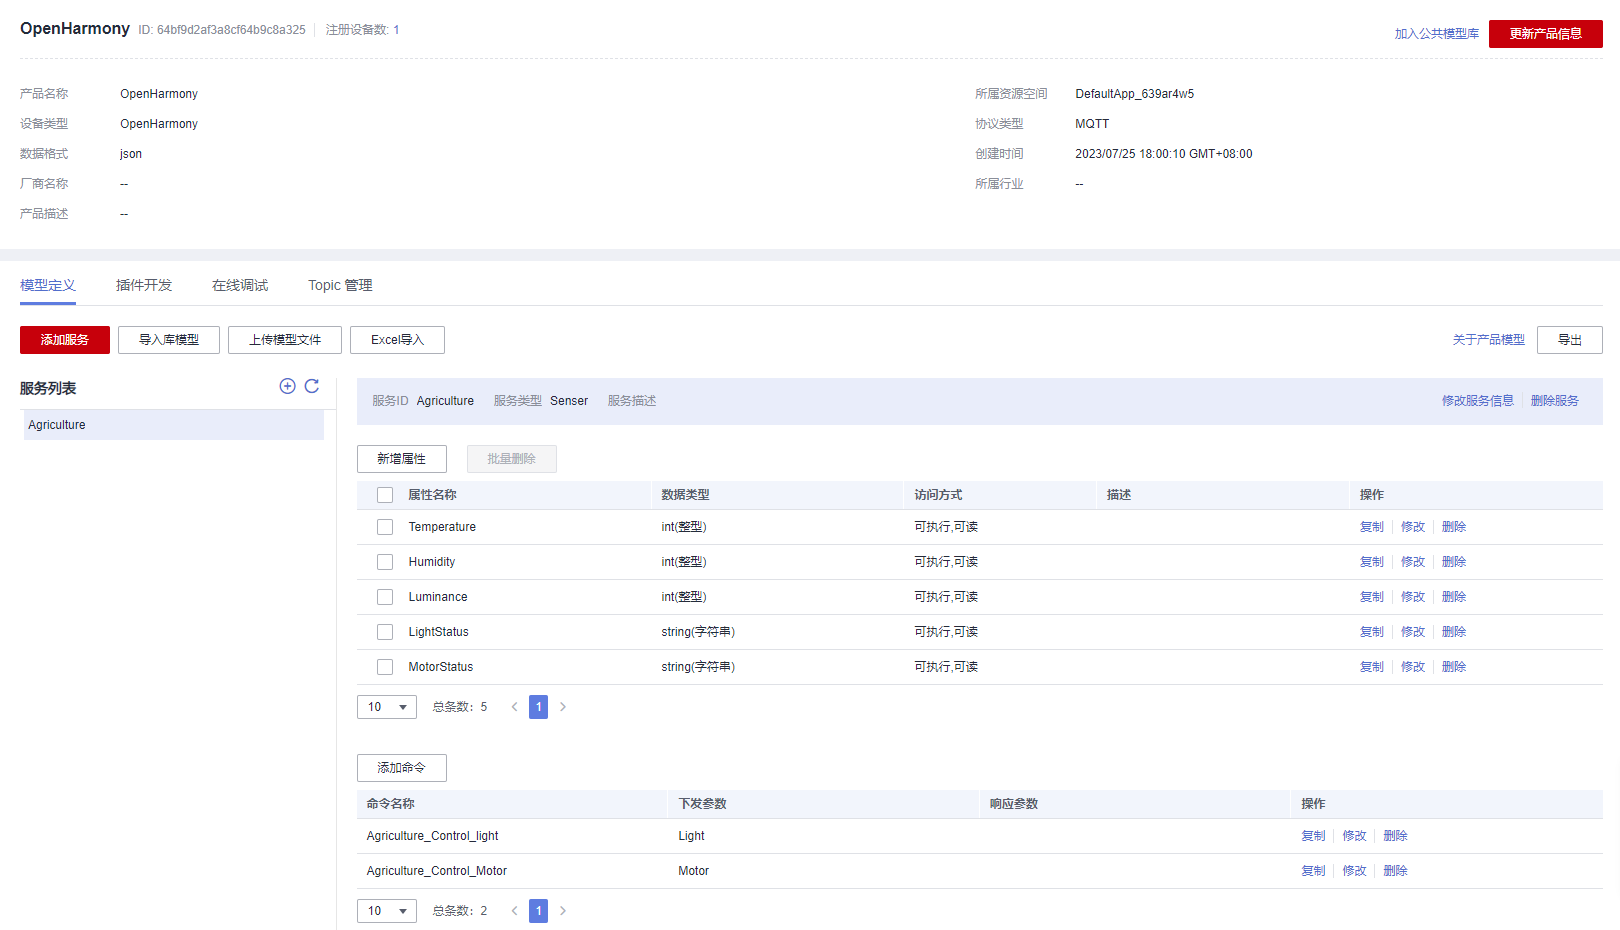Viewport: 1620px width, 930px height.
Task: Open properties page size dropdown
Action: pyautogui.click(x=387, y=707)
